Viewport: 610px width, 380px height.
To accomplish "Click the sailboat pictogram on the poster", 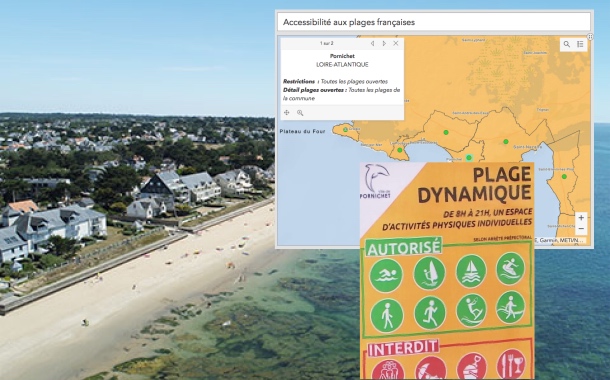I will click(471, 271).
